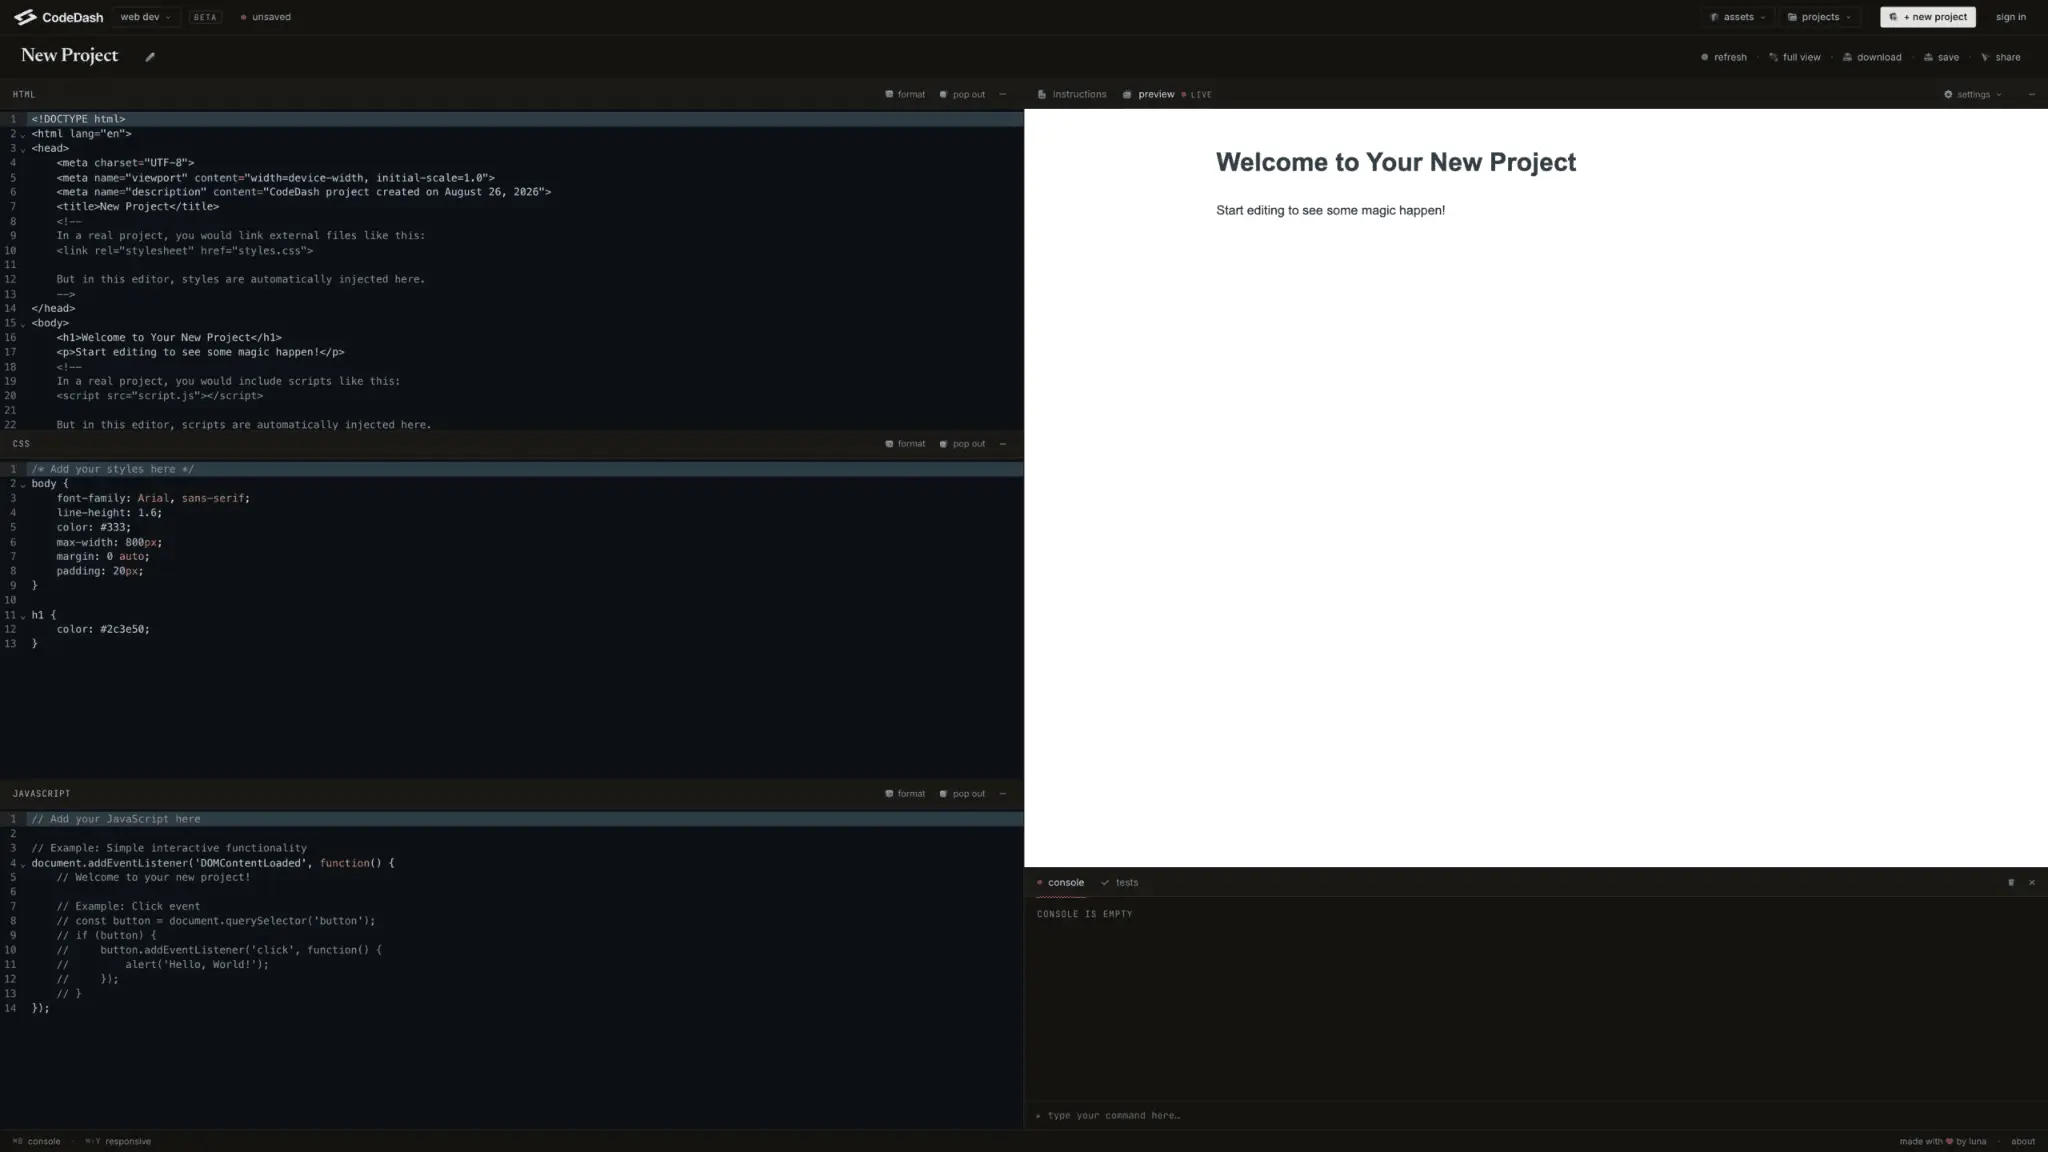Screen dimensions: 2048x1152
Task: Click the LIVE indicator beside preview
Action: click(1197, 95)
